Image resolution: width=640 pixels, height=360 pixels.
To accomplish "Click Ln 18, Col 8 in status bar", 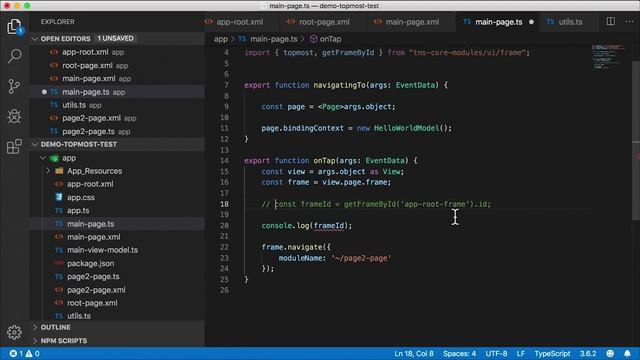I will (413, 353).
